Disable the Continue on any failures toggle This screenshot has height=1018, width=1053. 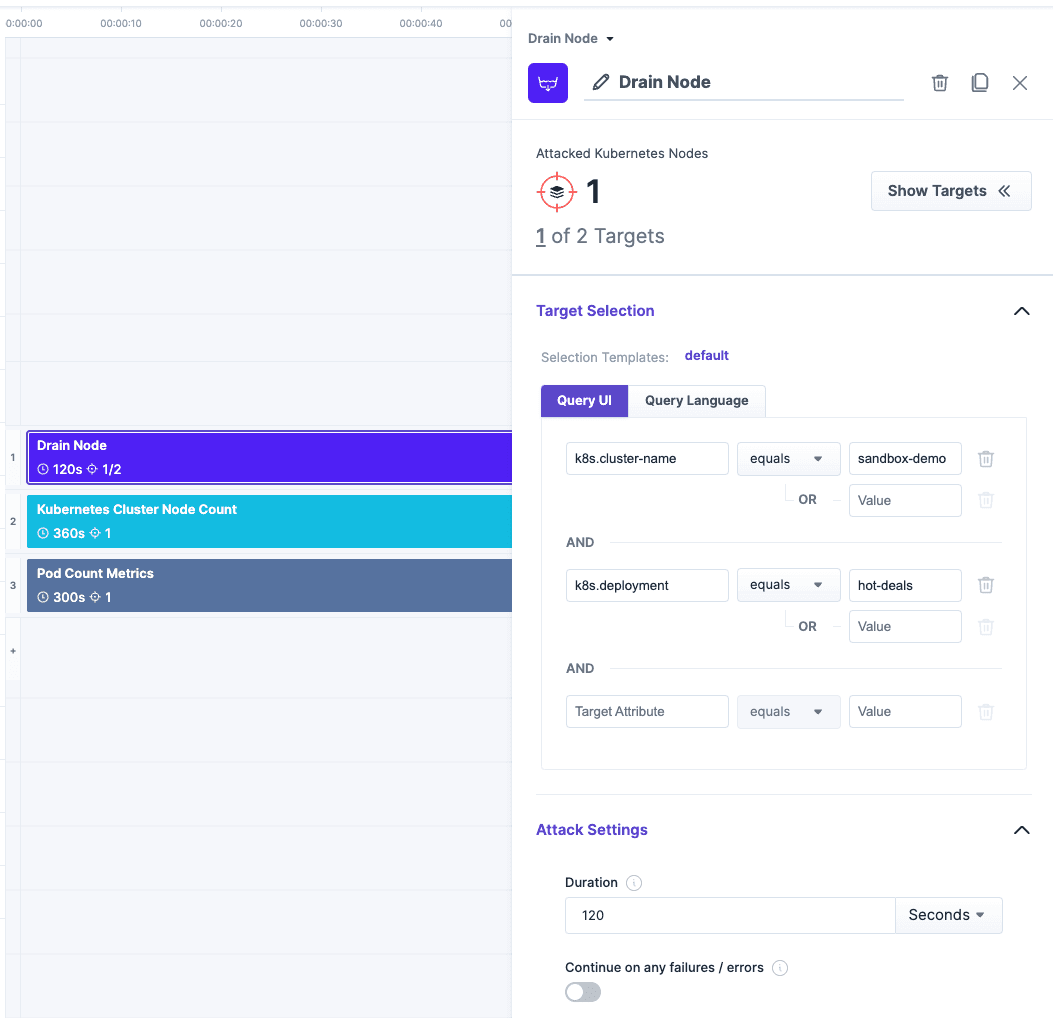tap(583, 991)
